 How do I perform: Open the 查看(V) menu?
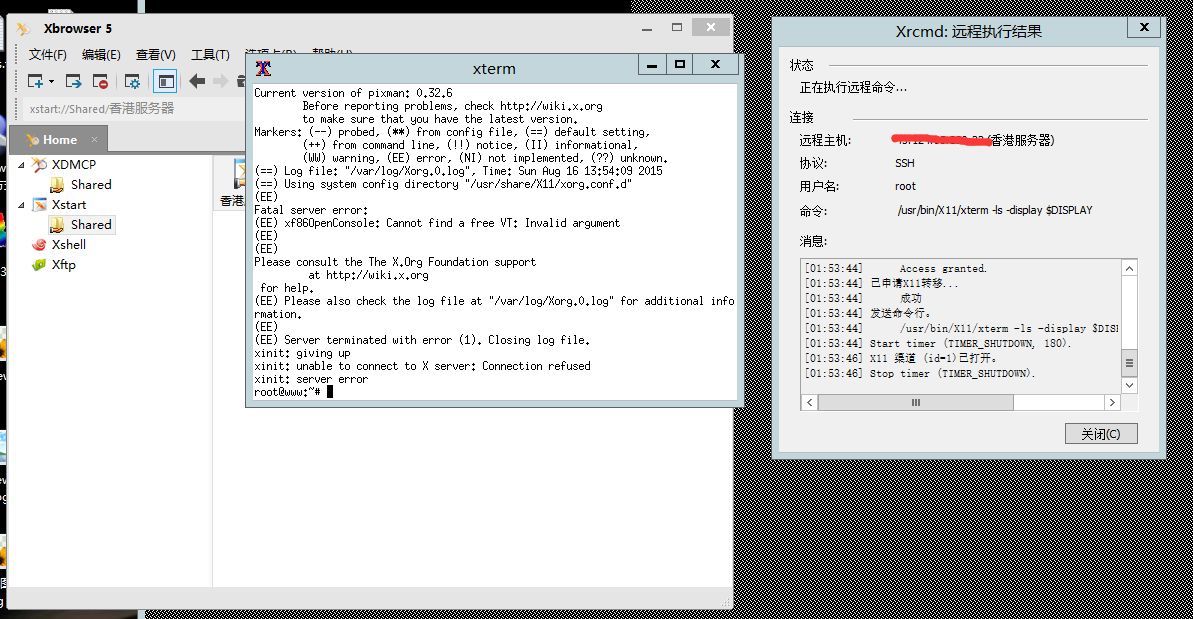pyautogui.click(x=155, y=55)
